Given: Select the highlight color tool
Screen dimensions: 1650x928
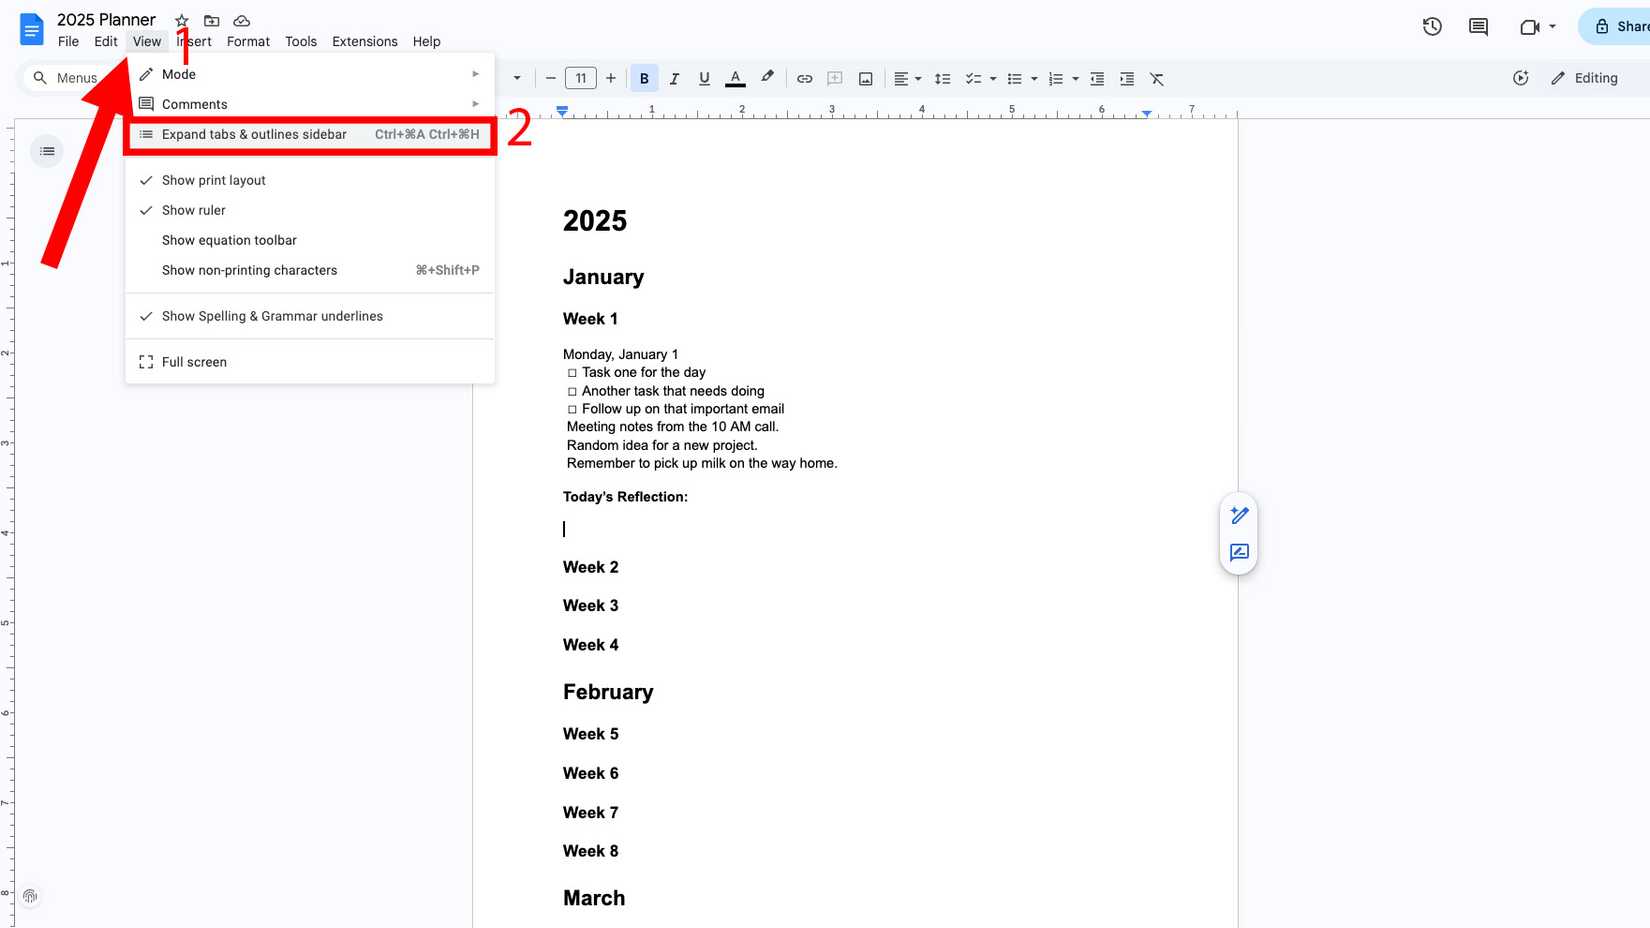Looking at the screenshot, I should [x=766, y=78].
